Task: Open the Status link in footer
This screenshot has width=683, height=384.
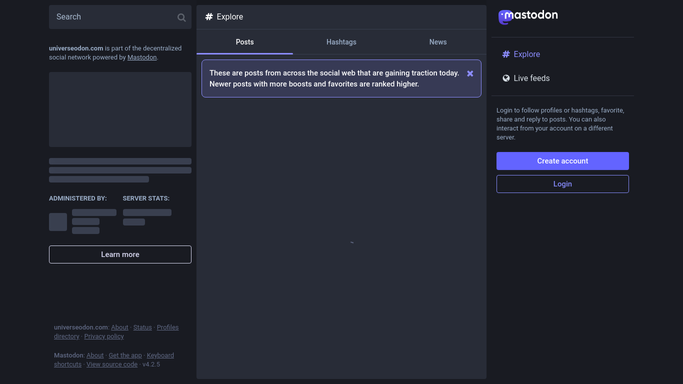Action: (142, 327)
